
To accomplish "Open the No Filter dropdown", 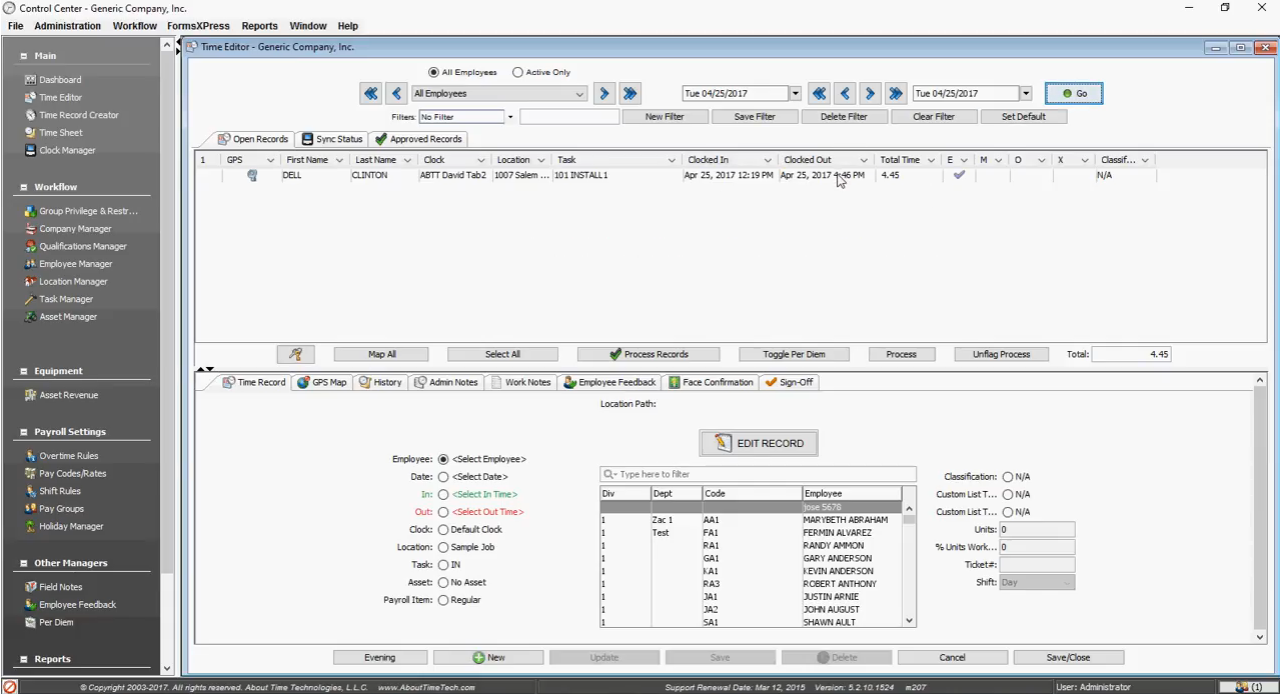I will tap(510, 117).
